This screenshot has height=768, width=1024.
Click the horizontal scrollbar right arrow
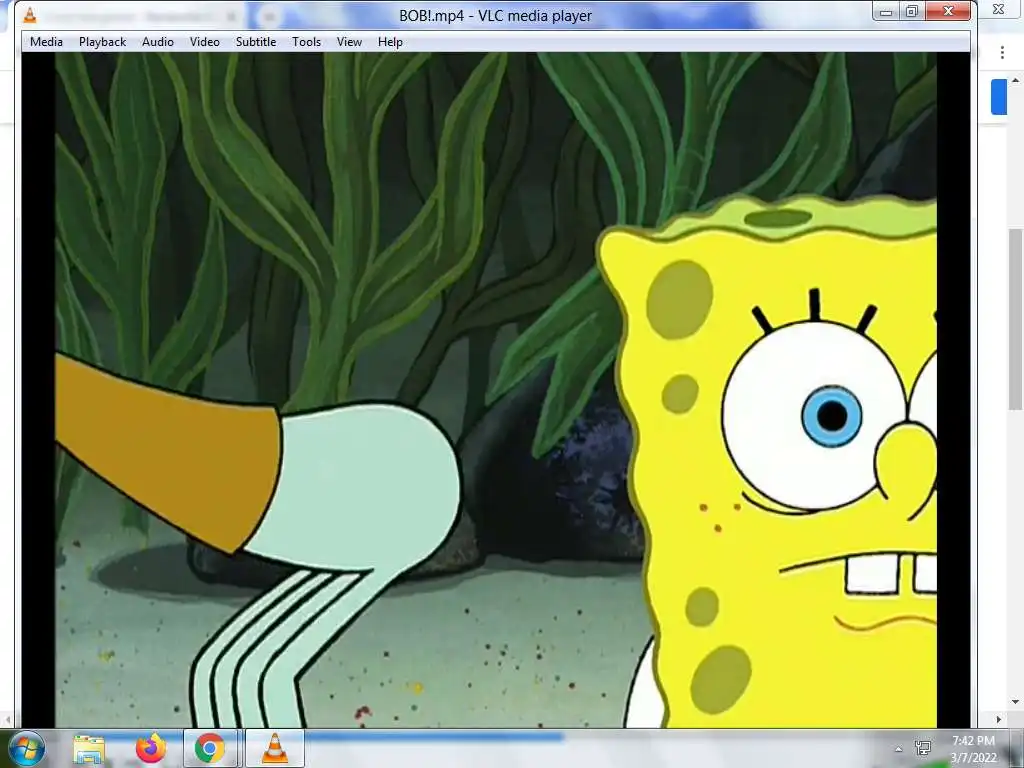999,720
